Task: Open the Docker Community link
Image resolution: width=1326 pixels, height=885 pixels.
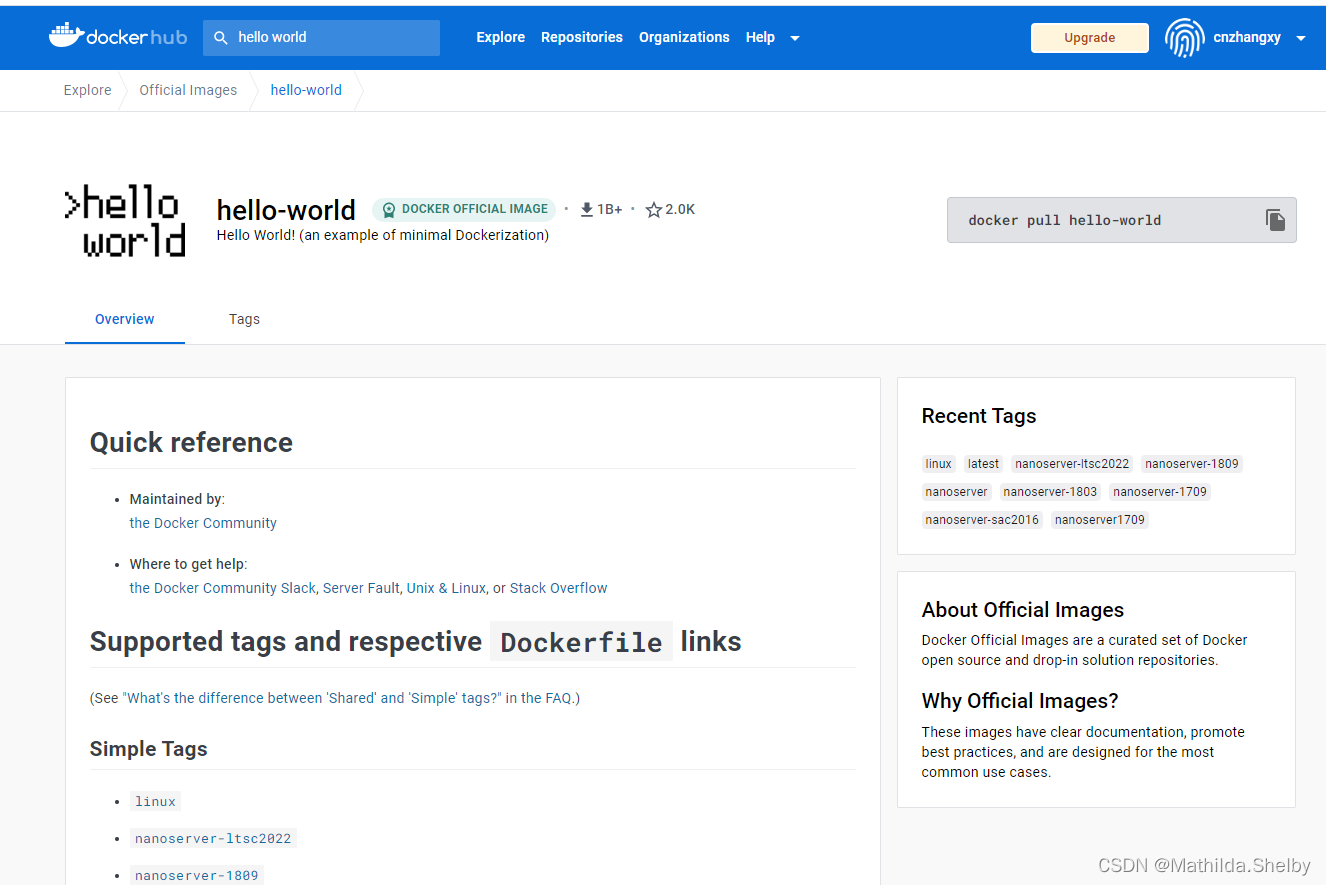Action: 203,523
